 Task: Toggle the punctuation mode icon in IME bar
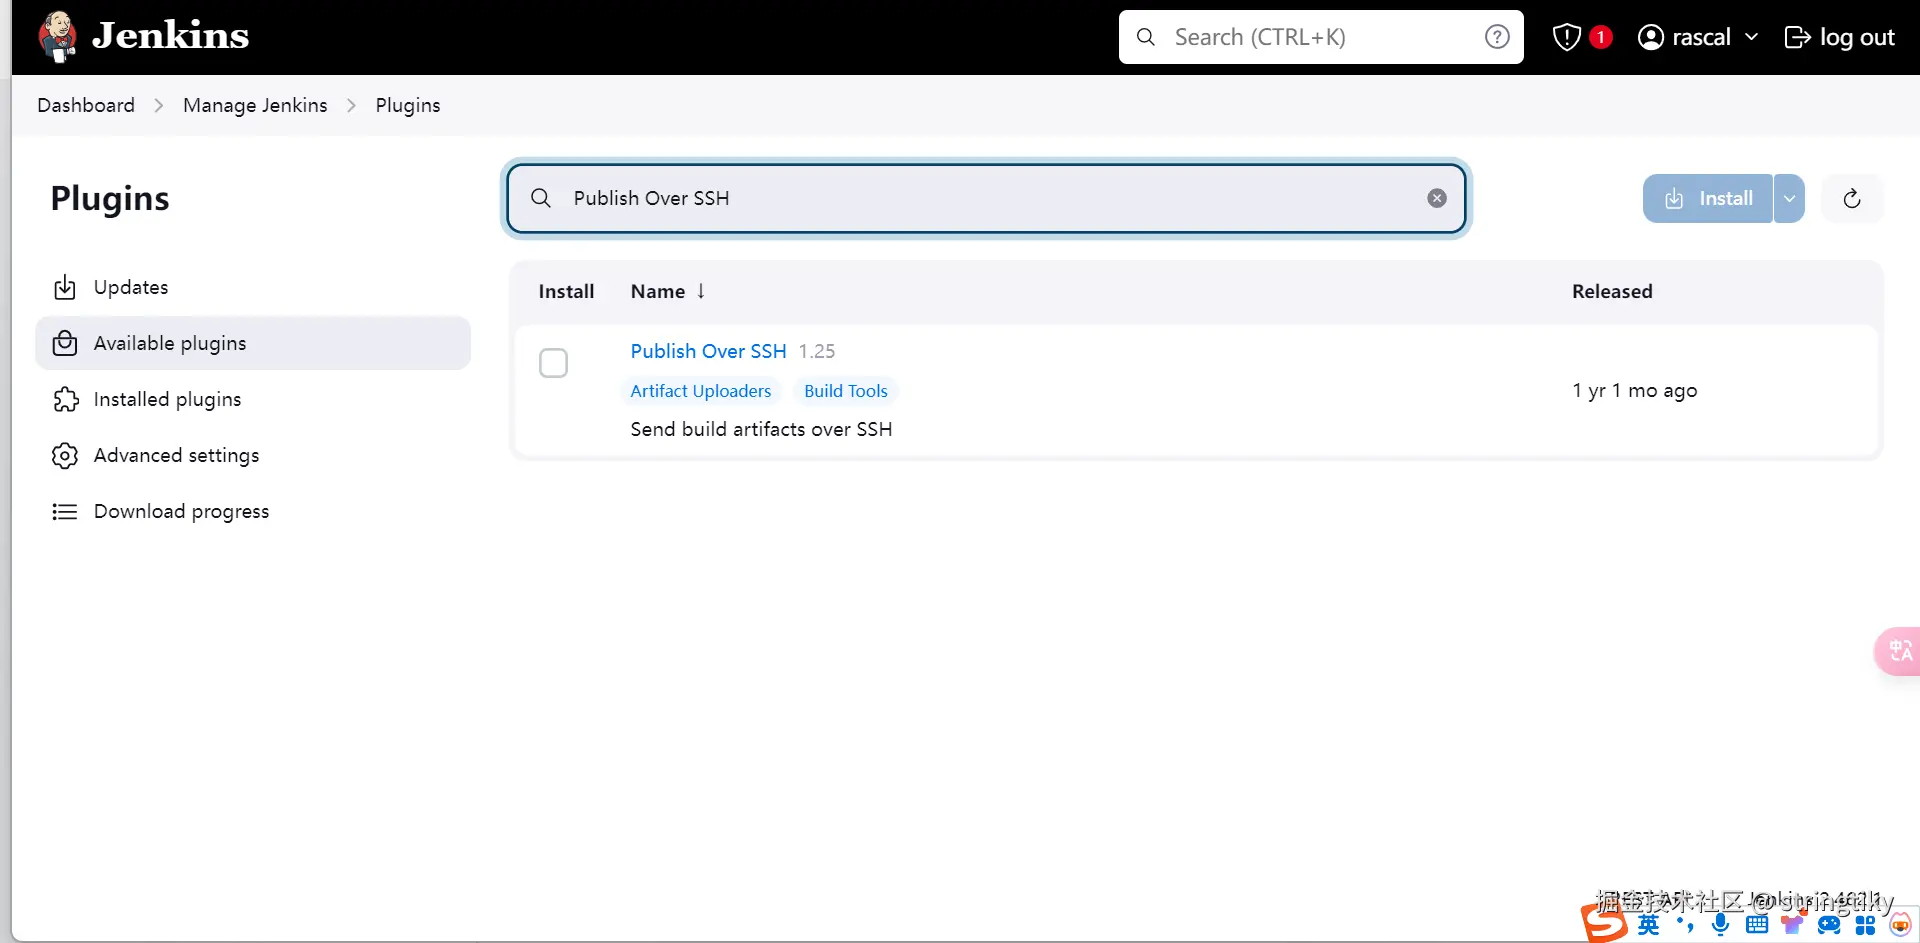tap(1685, 925)
